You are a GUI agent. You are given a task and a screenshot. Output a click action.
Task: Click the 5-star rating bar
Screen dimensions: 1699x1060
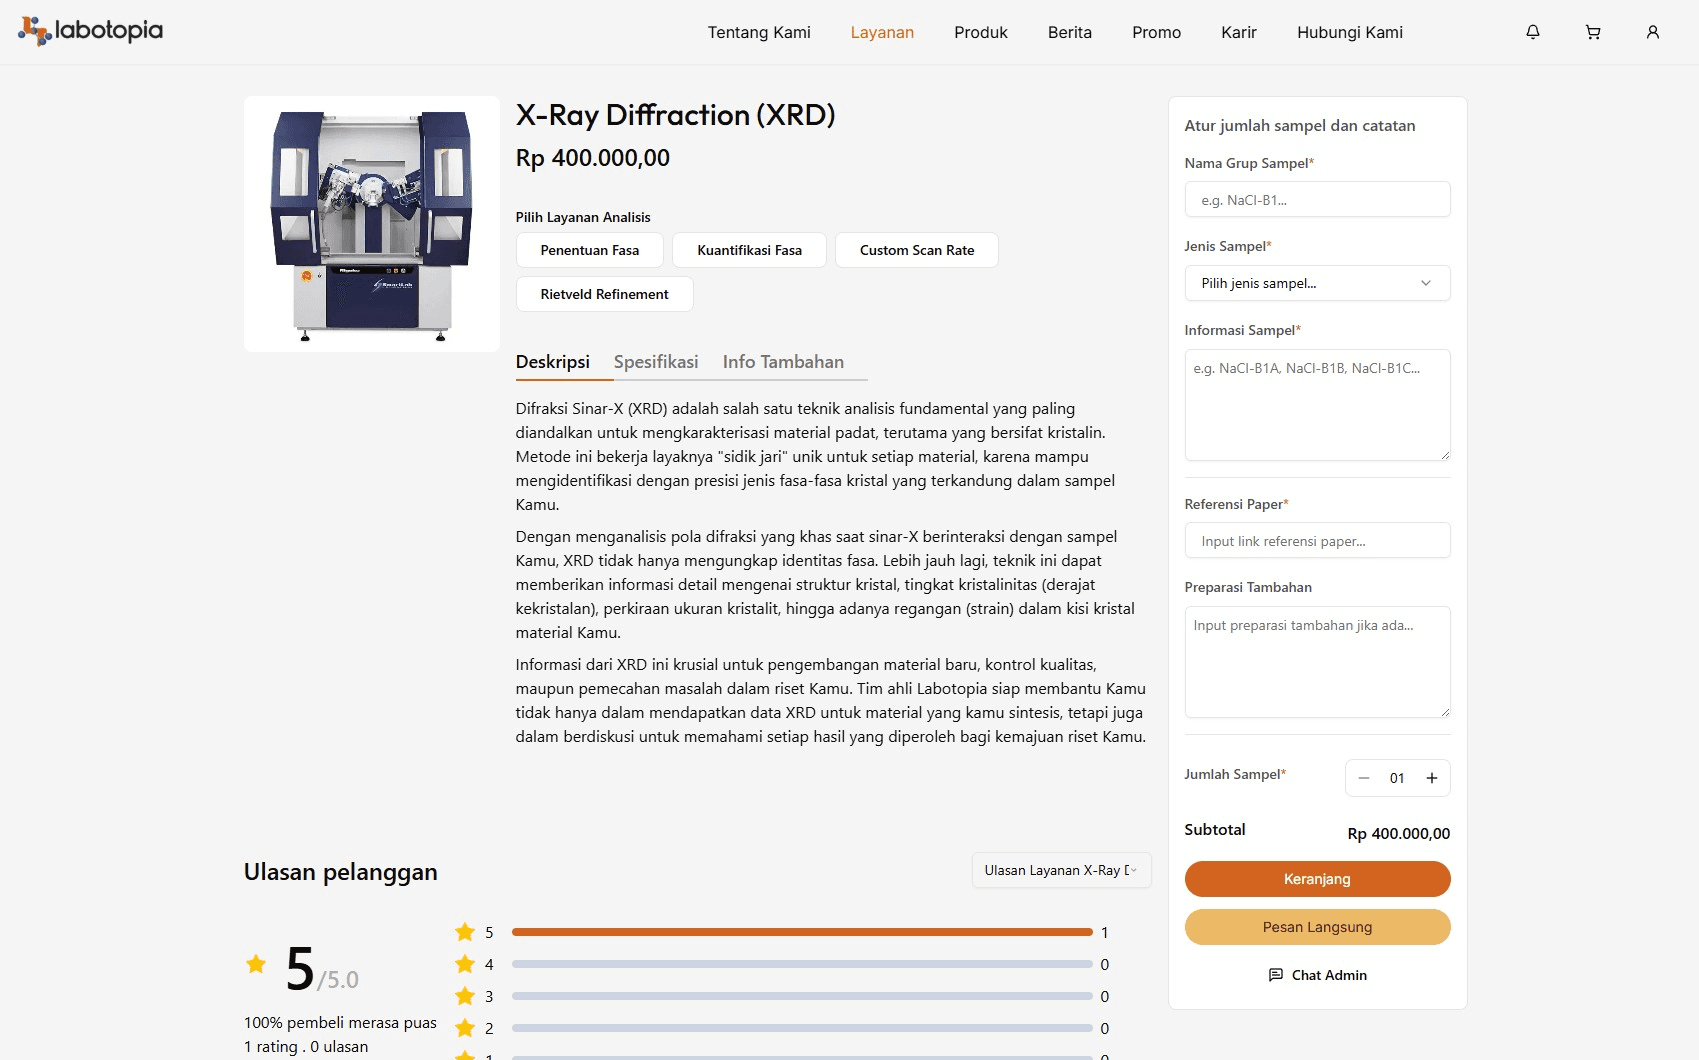click(x=801, y=932)
